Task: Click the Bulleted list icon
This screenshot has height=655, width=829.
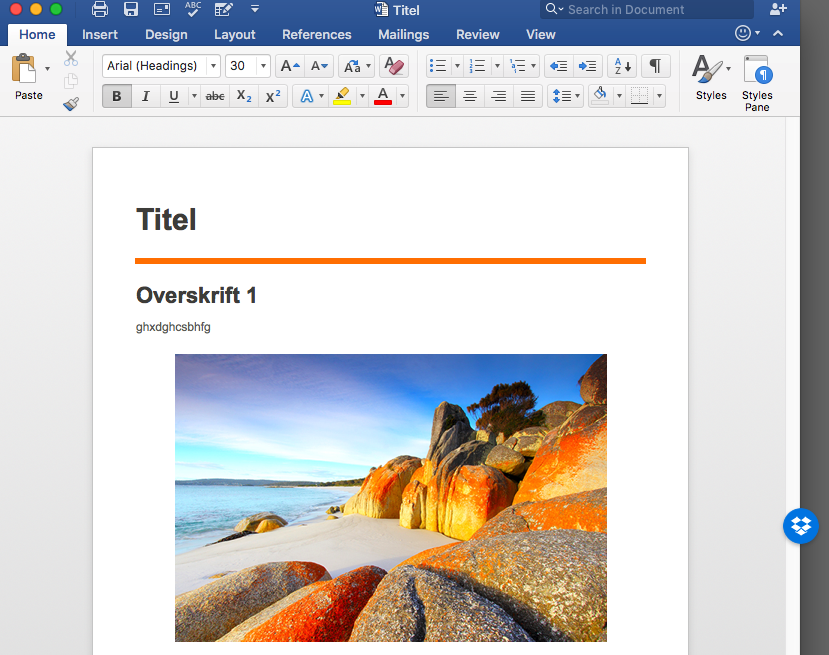Action: [x=438, y=66]
